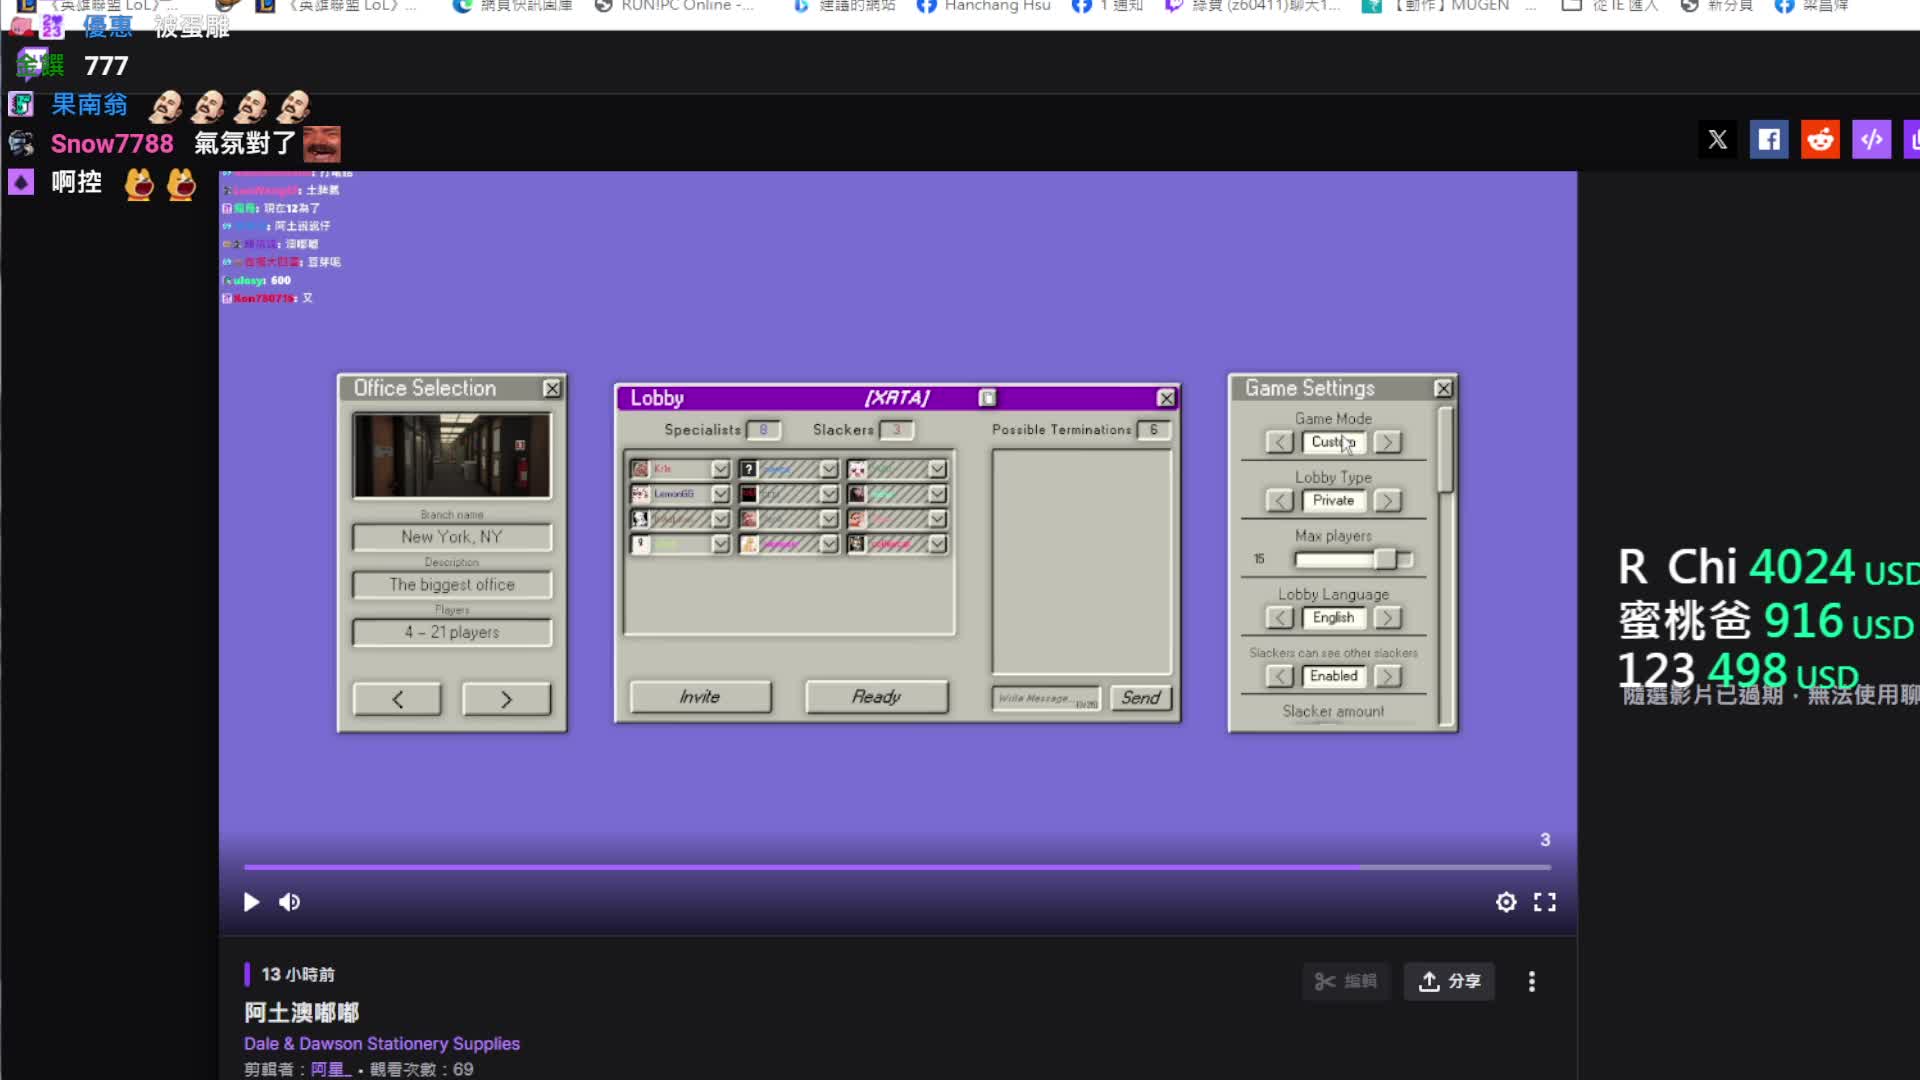Viewport: 1920px width, 1080px height.
Task: Open the three-dot more options menu
Action: 1531,981
